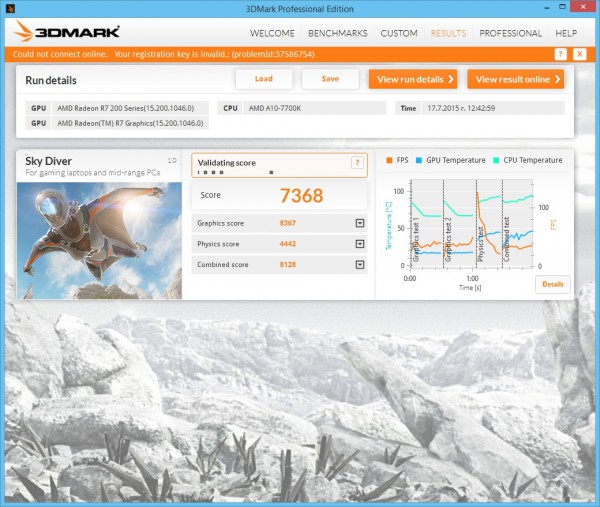Click the Graphics score value 8367

[287, 223]
